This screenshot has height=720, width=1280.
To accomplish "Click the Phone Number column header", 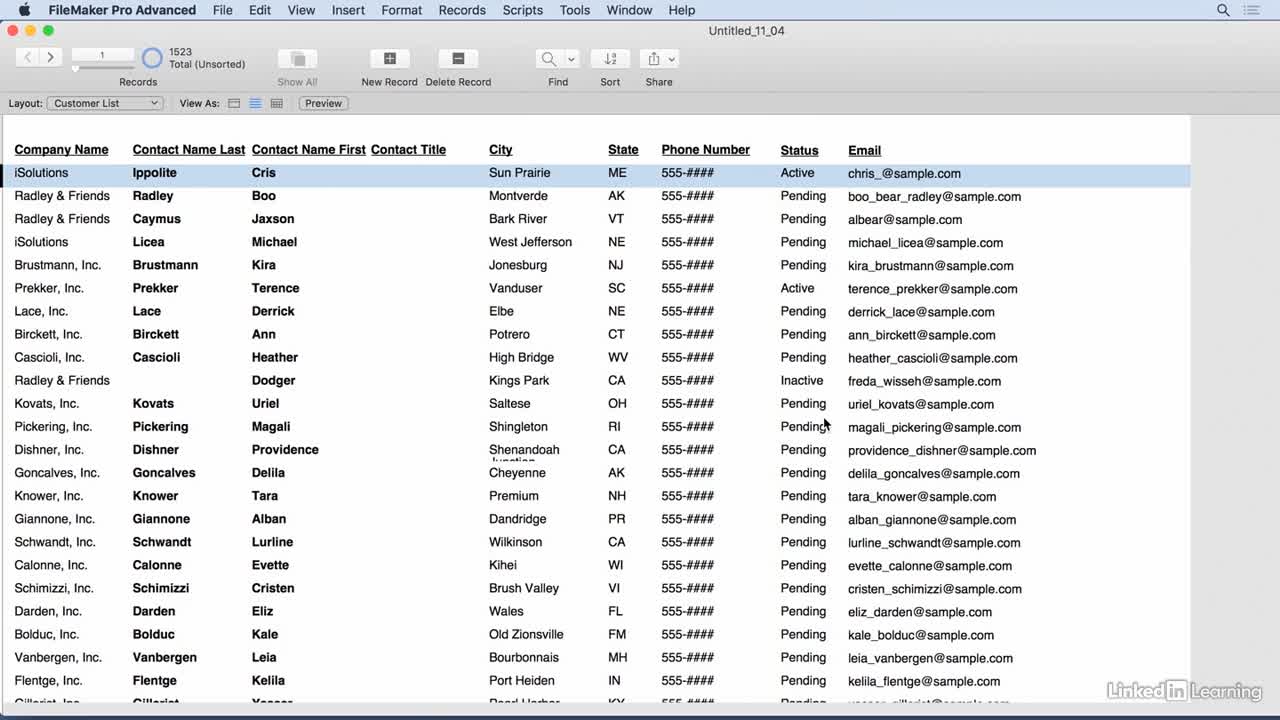I will pos(706,150).
